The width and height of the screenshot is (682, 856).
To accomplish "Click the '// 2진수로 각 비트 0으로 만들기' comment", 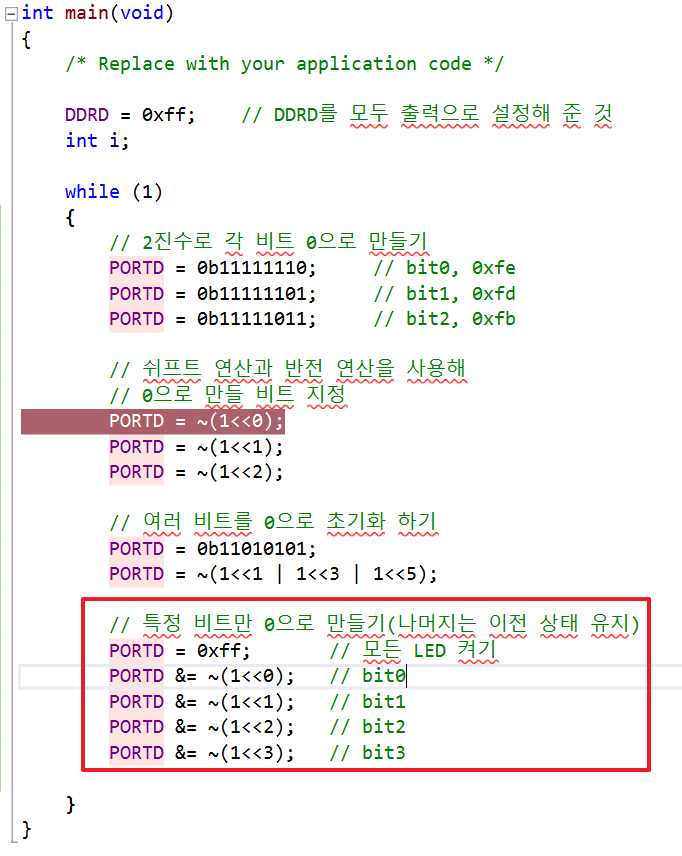I will coord(269,242).
